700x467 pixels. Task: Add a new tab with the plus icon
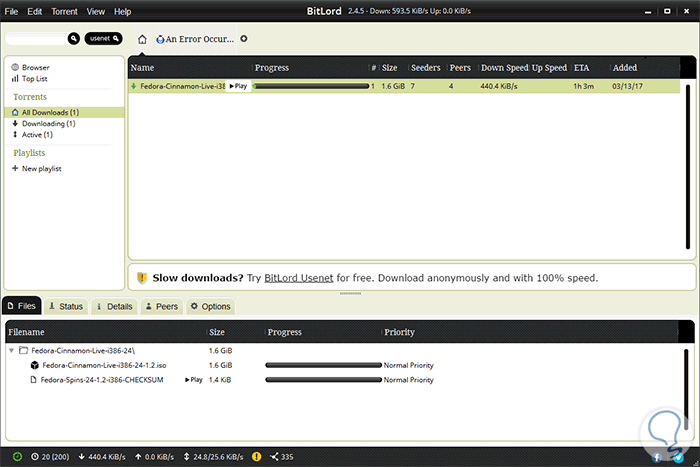coord(244,39)
